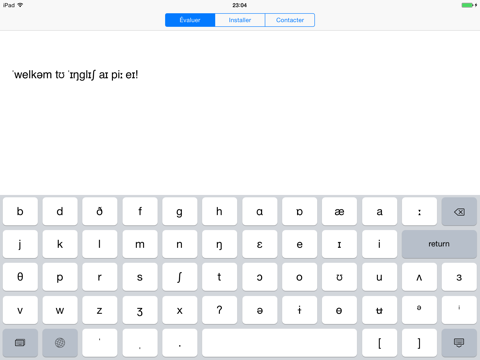Tap the space bar
Image resolution: width=480 pixels, height=360 pixels.
pos(279,343)
